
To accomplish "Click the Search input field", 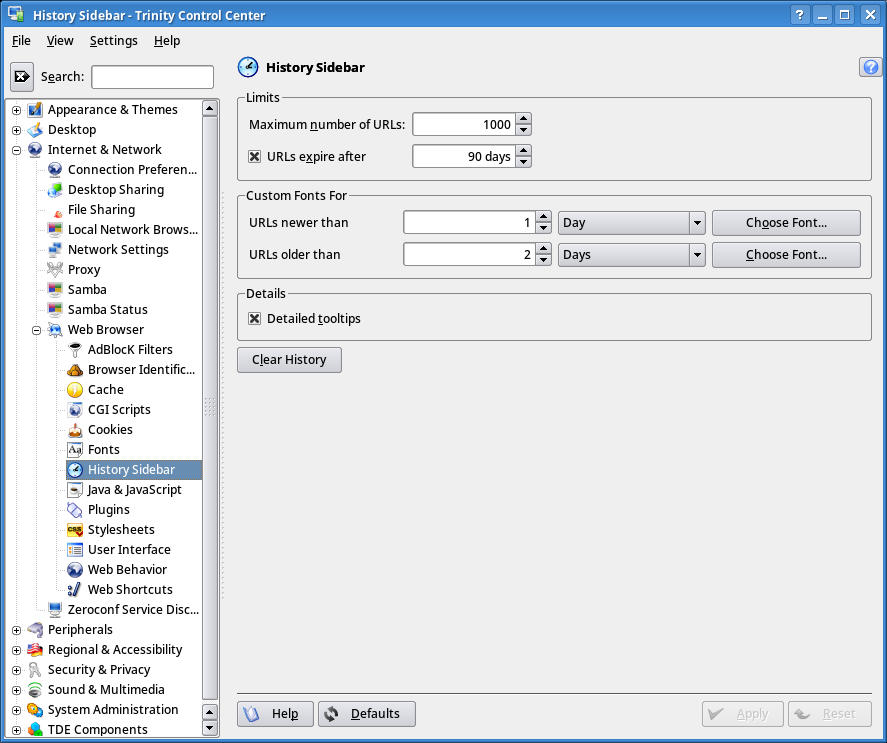I will pos(153,77).
